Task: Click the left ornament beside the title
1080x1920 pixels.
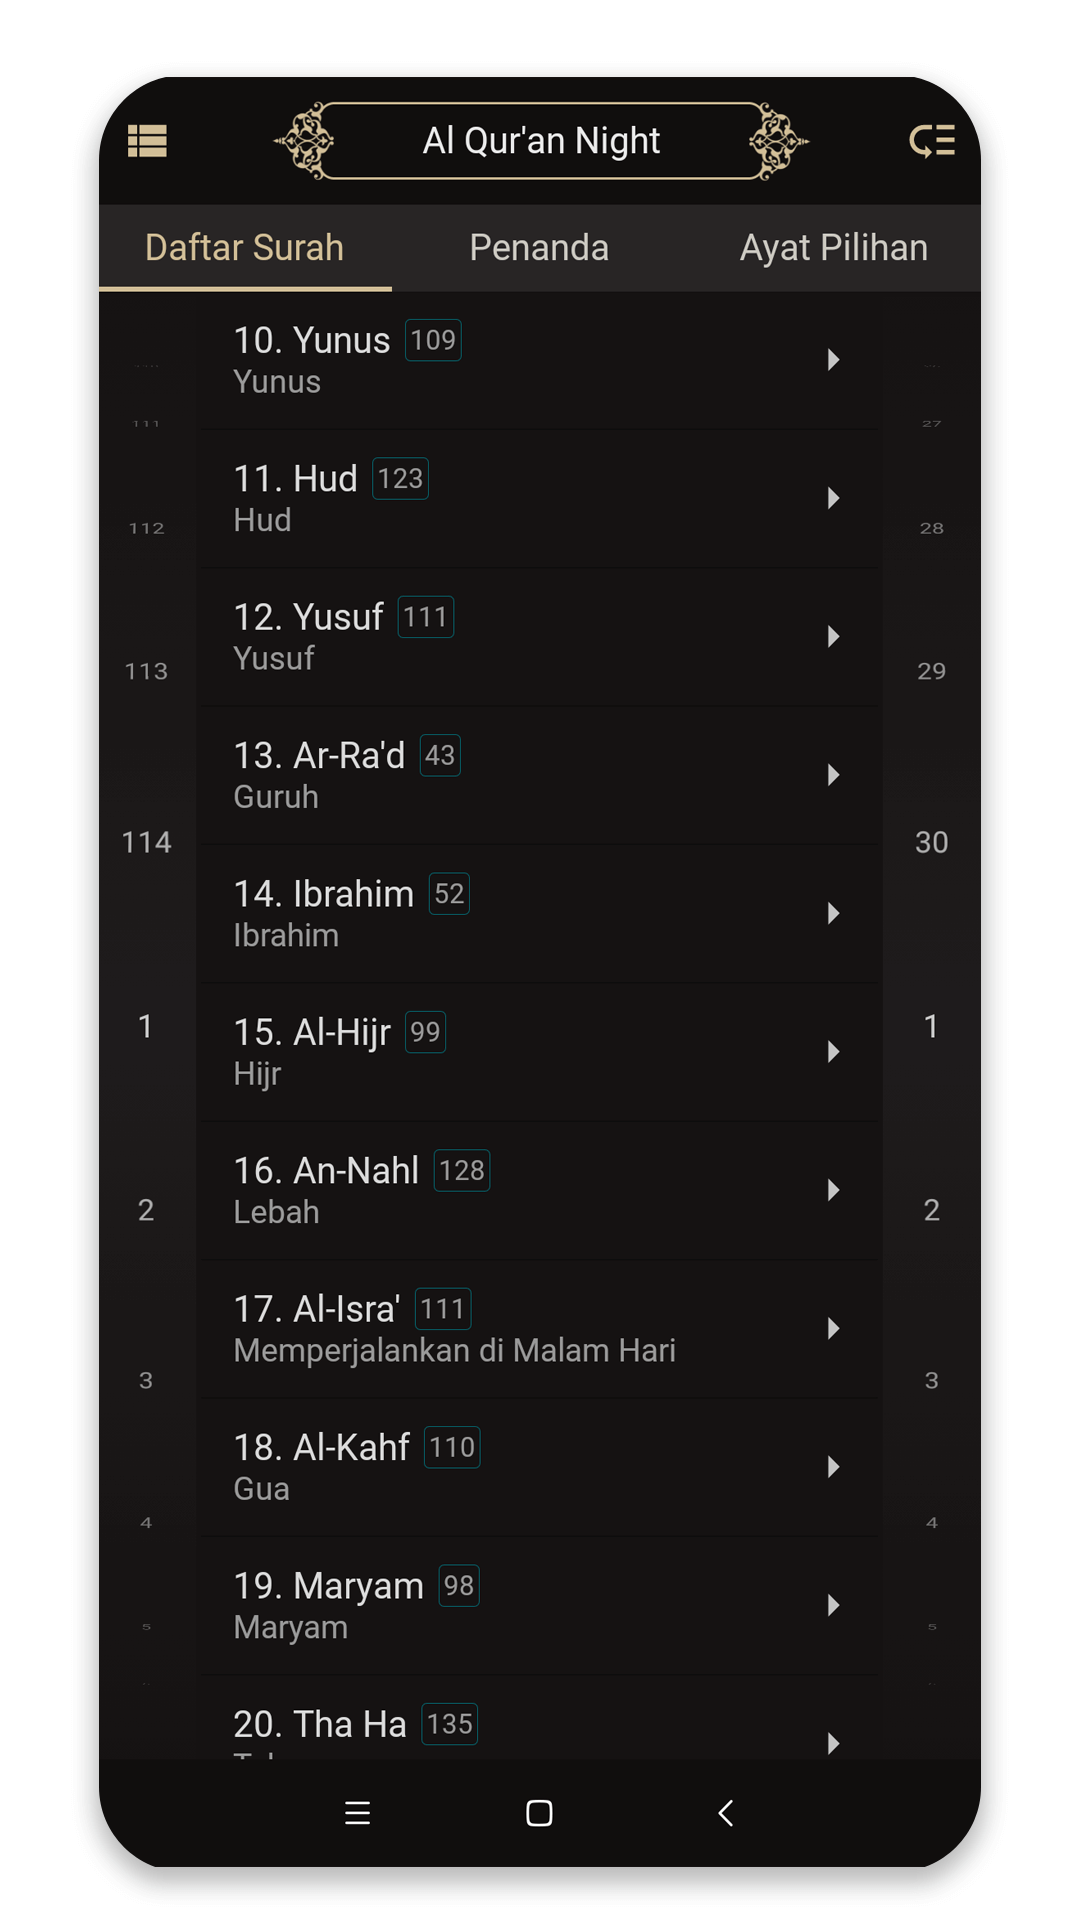Action: 305,141
